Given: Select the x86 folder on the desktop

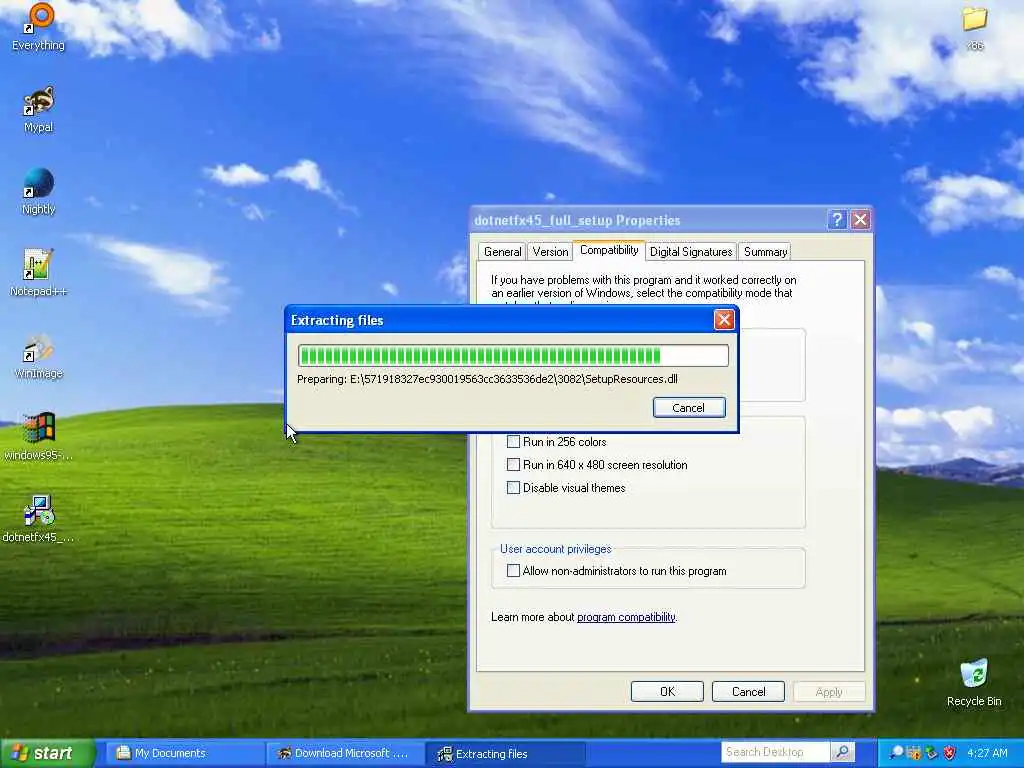Looking at the screenshot, I should tap(974, 27).
